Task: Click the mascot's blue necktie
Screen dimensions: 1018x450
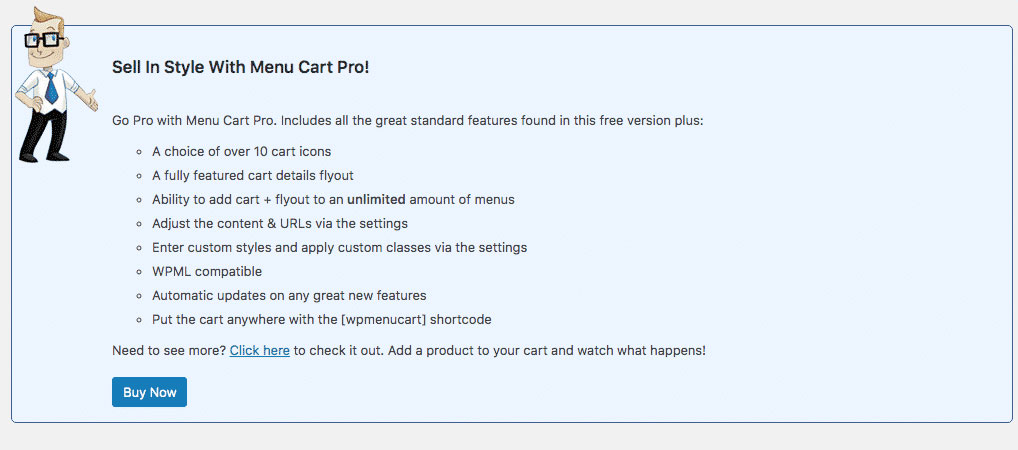Action: 50,88
